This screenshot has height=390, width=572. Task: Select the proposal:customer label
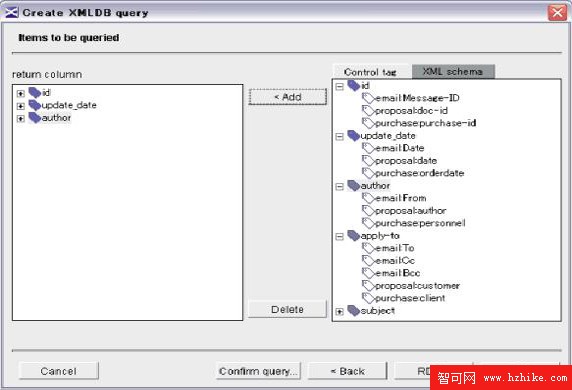(417, 286)
